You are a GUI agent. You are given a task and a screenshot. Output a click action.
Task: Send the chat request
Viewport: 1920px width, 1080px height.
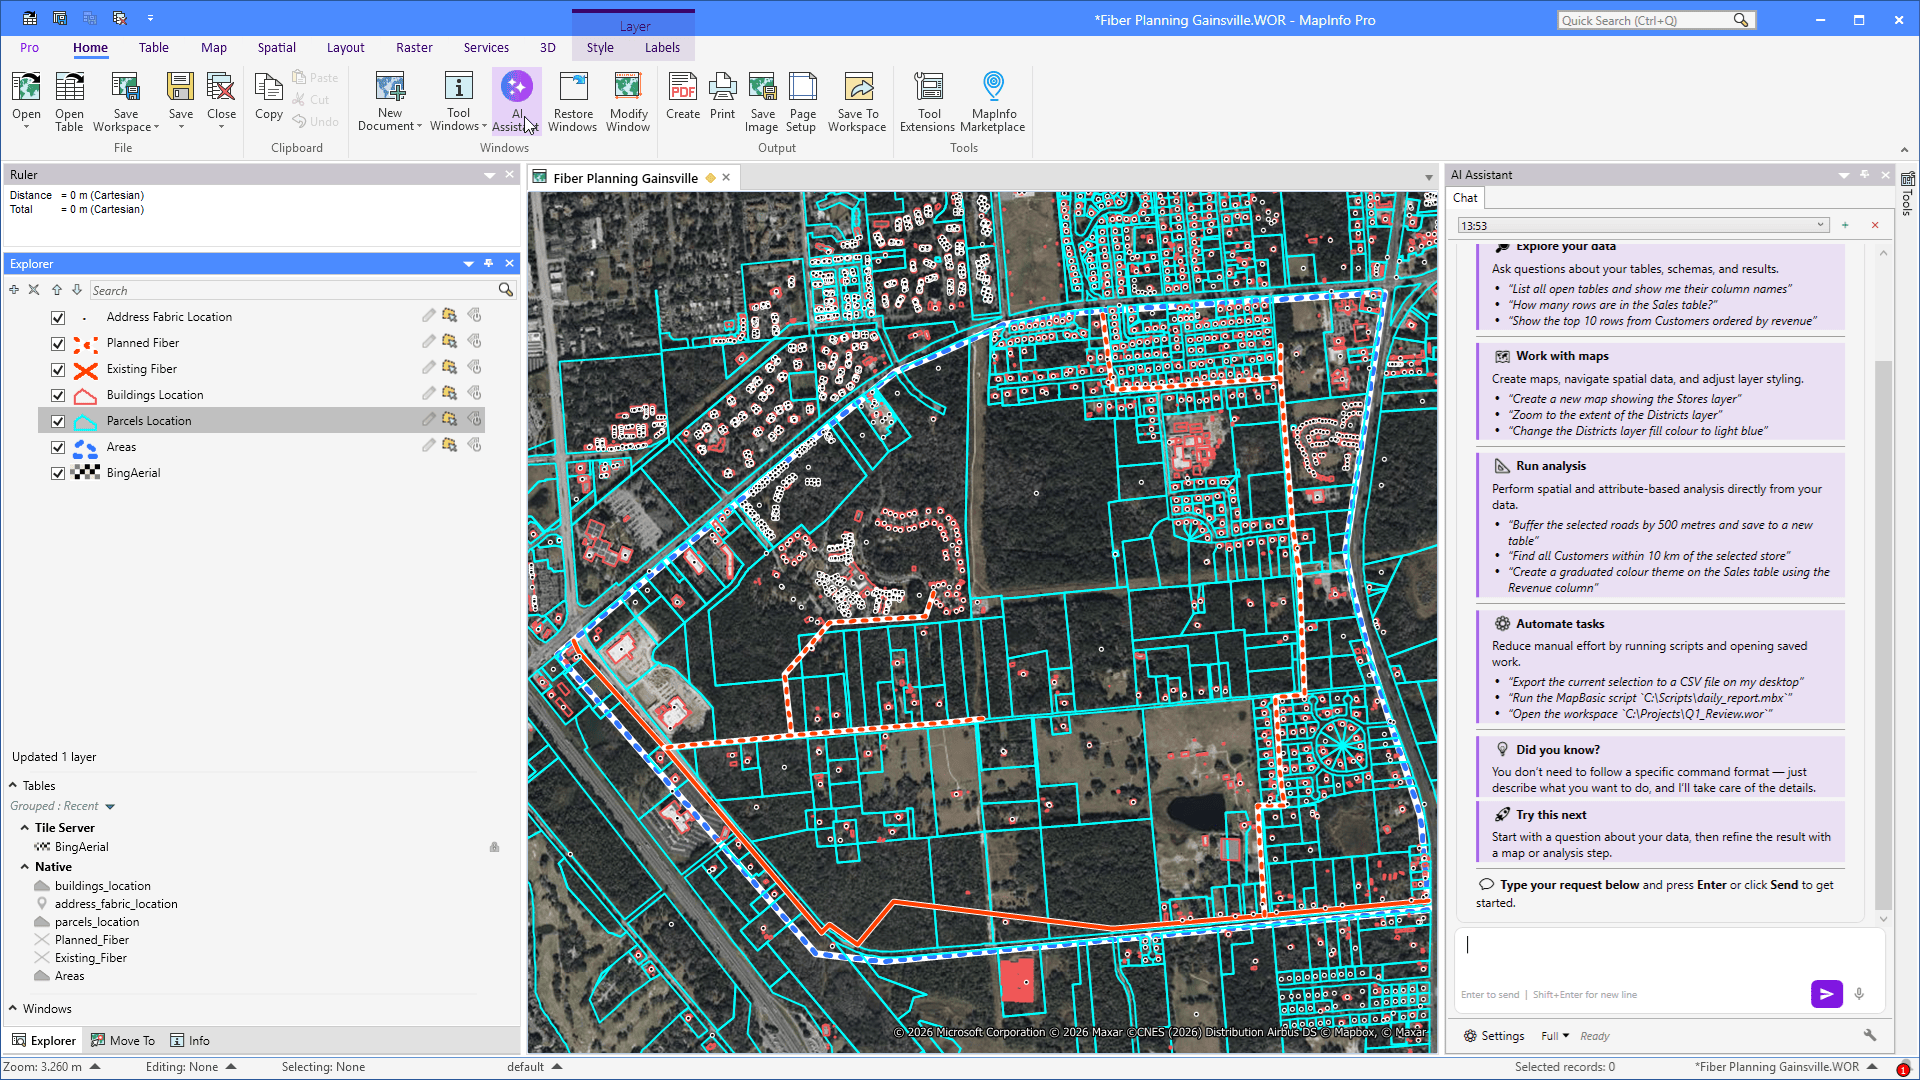tap(1826, 994)
